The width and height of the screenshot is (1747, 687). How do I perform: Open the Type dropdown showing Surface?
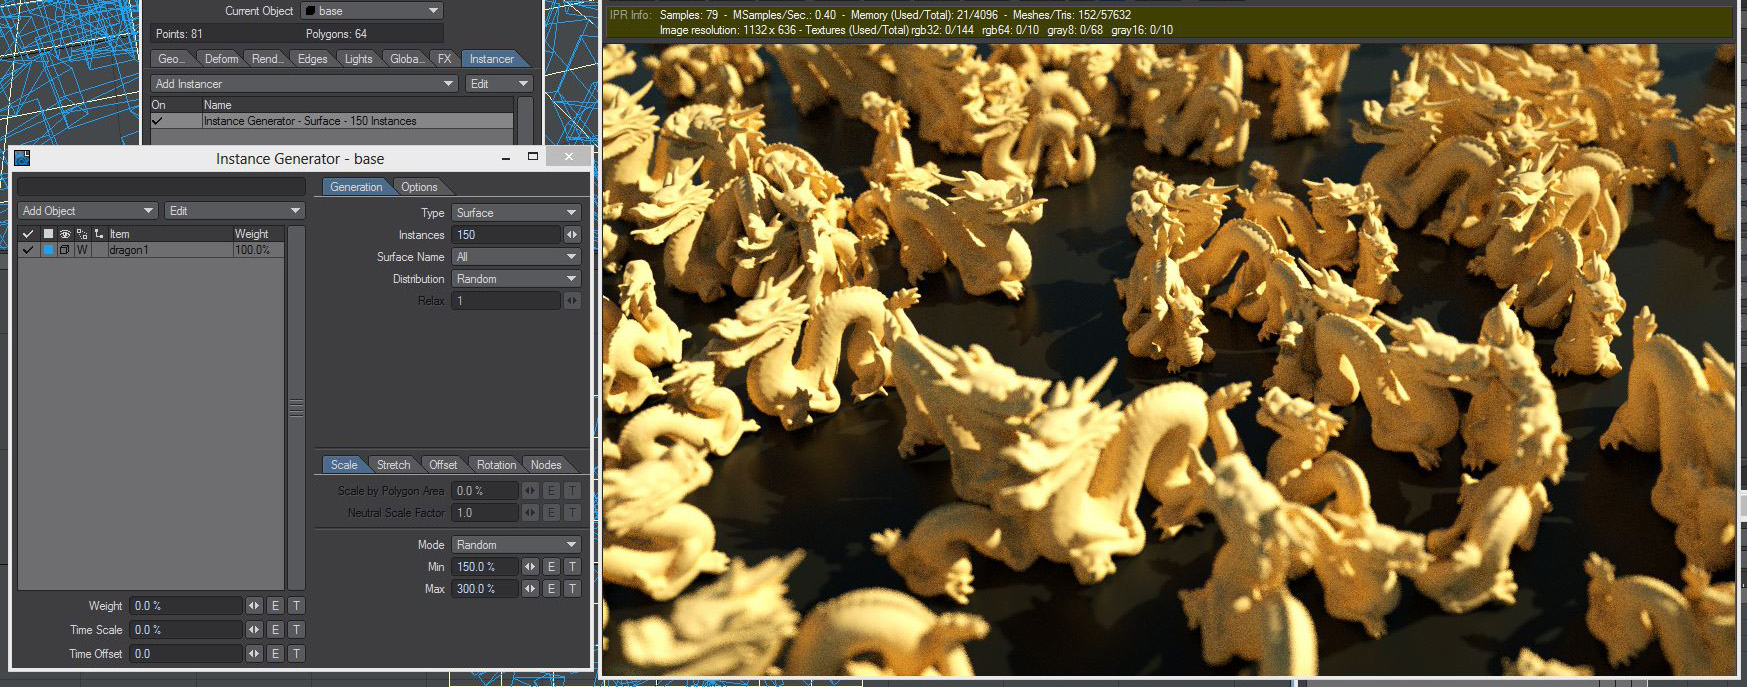coord(516,213)
